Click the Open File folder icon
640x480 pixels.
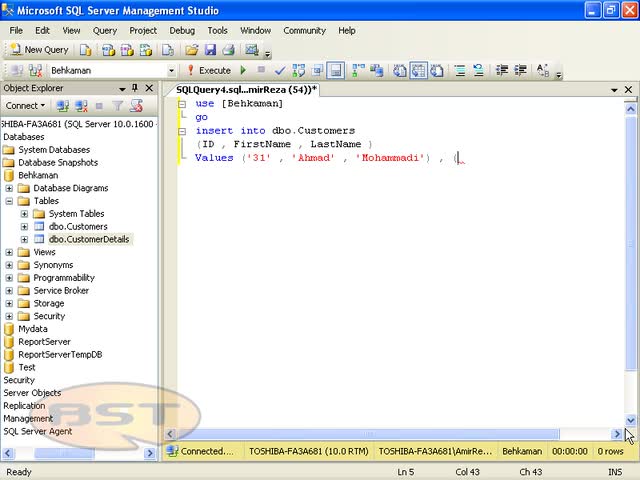[x=191, y=50]
